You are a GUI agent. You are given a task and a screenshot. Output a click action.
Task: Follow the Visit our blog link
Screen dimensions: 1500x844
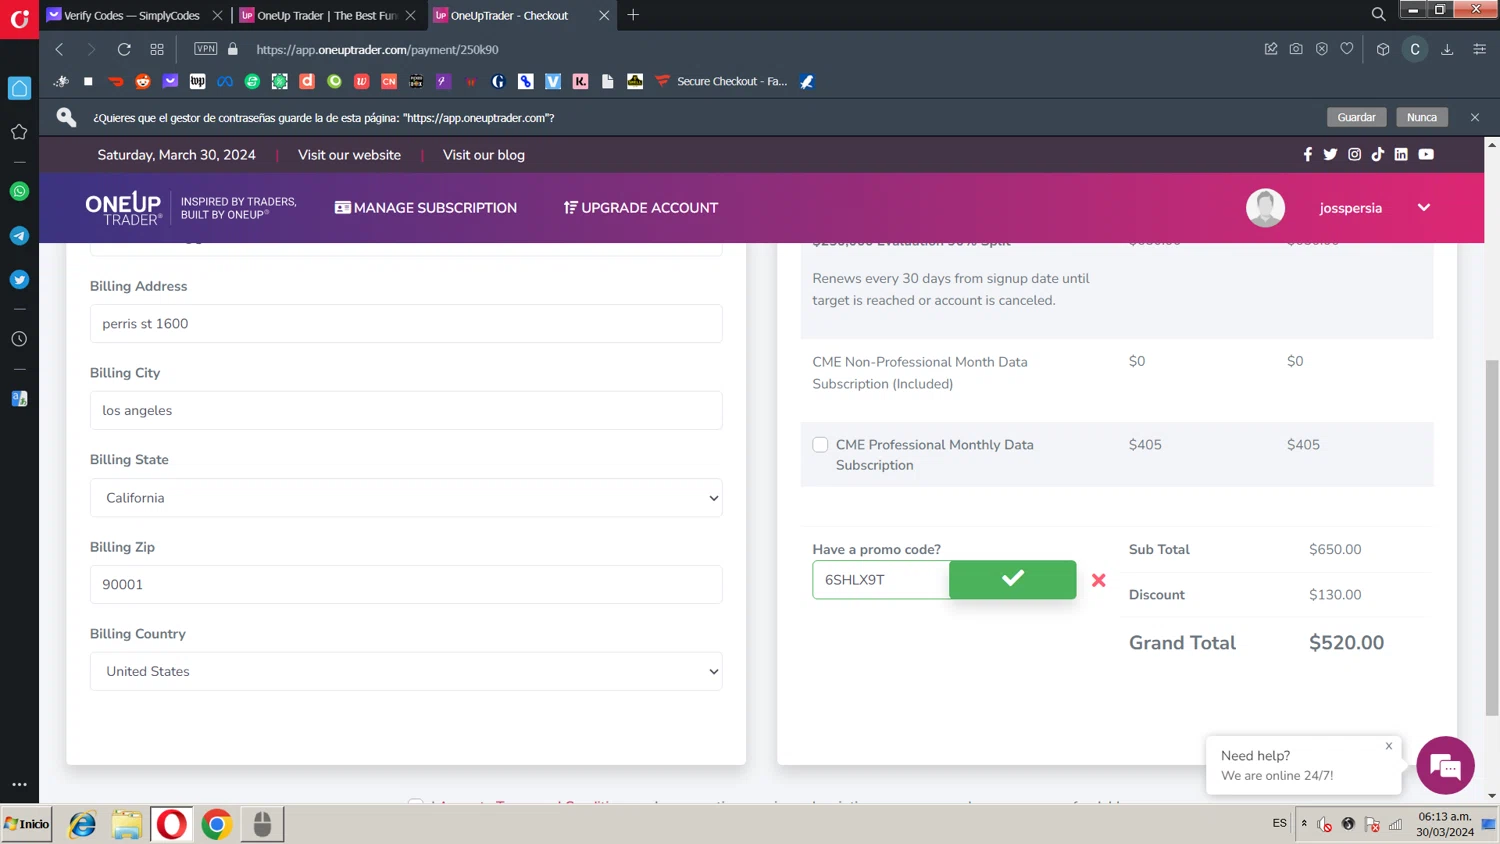click(484, 155)
